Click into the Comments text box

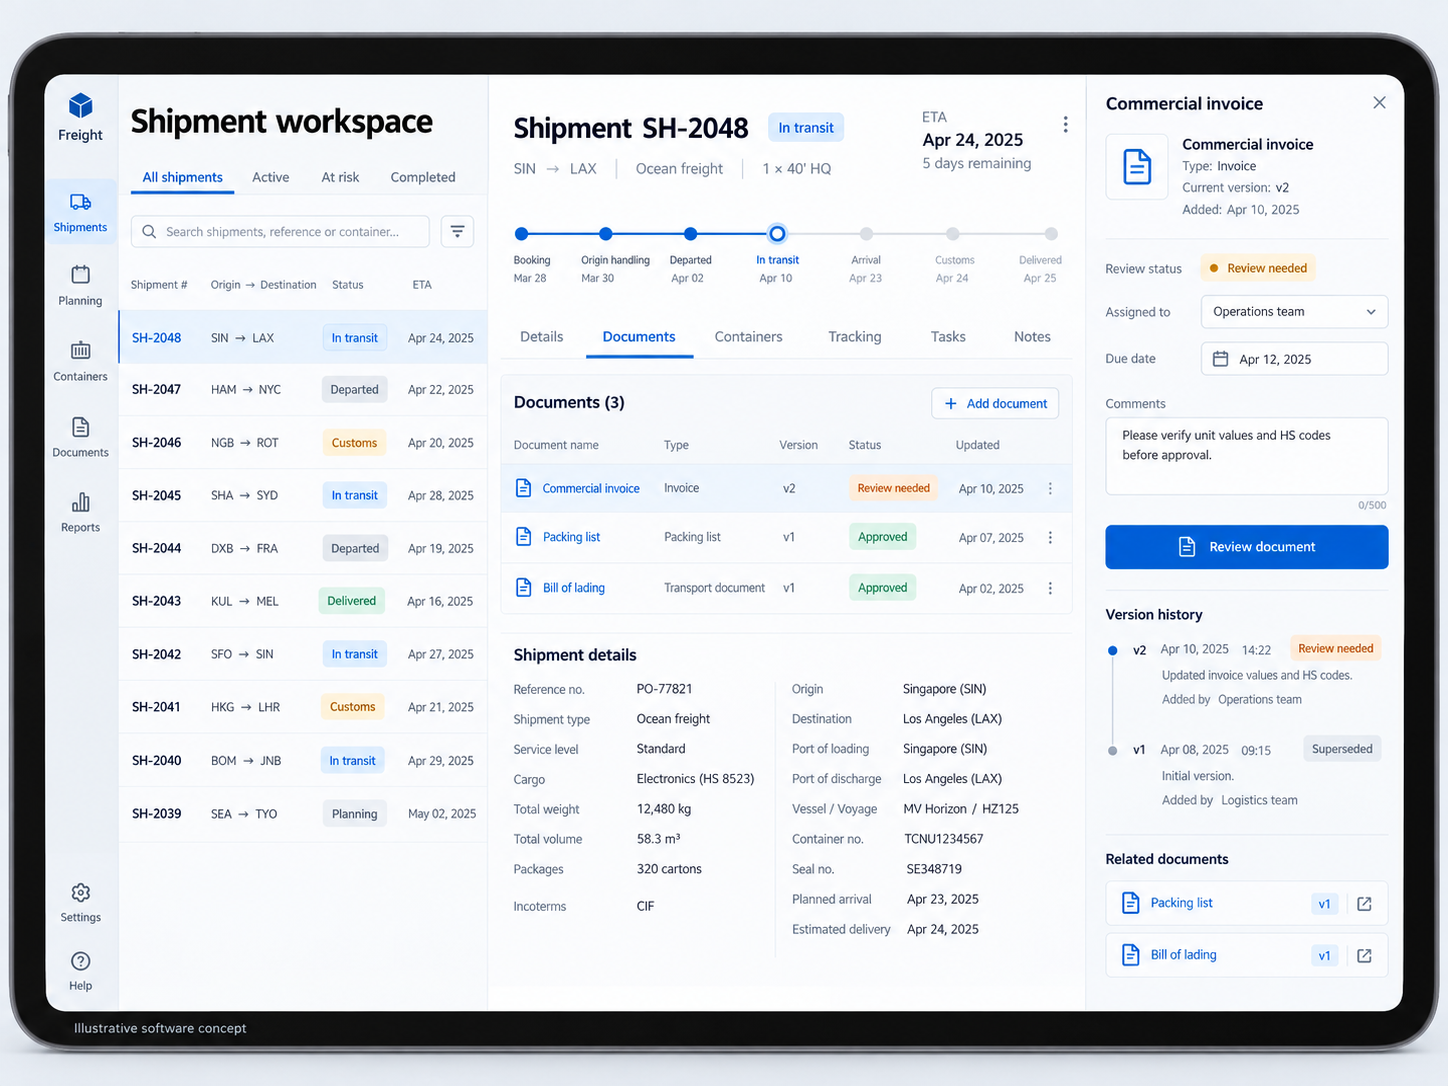(x=1246, y=456)
